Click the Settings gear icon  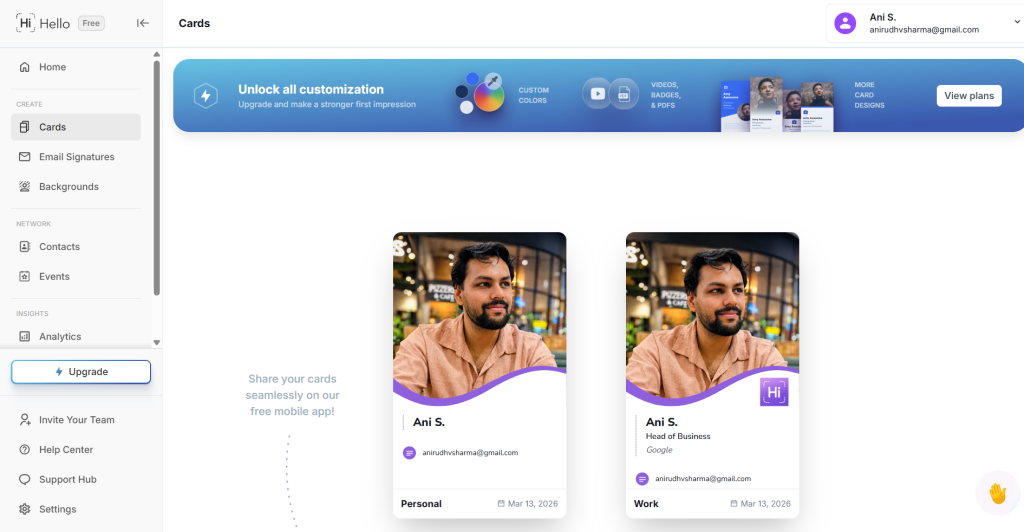click(25, 509)
